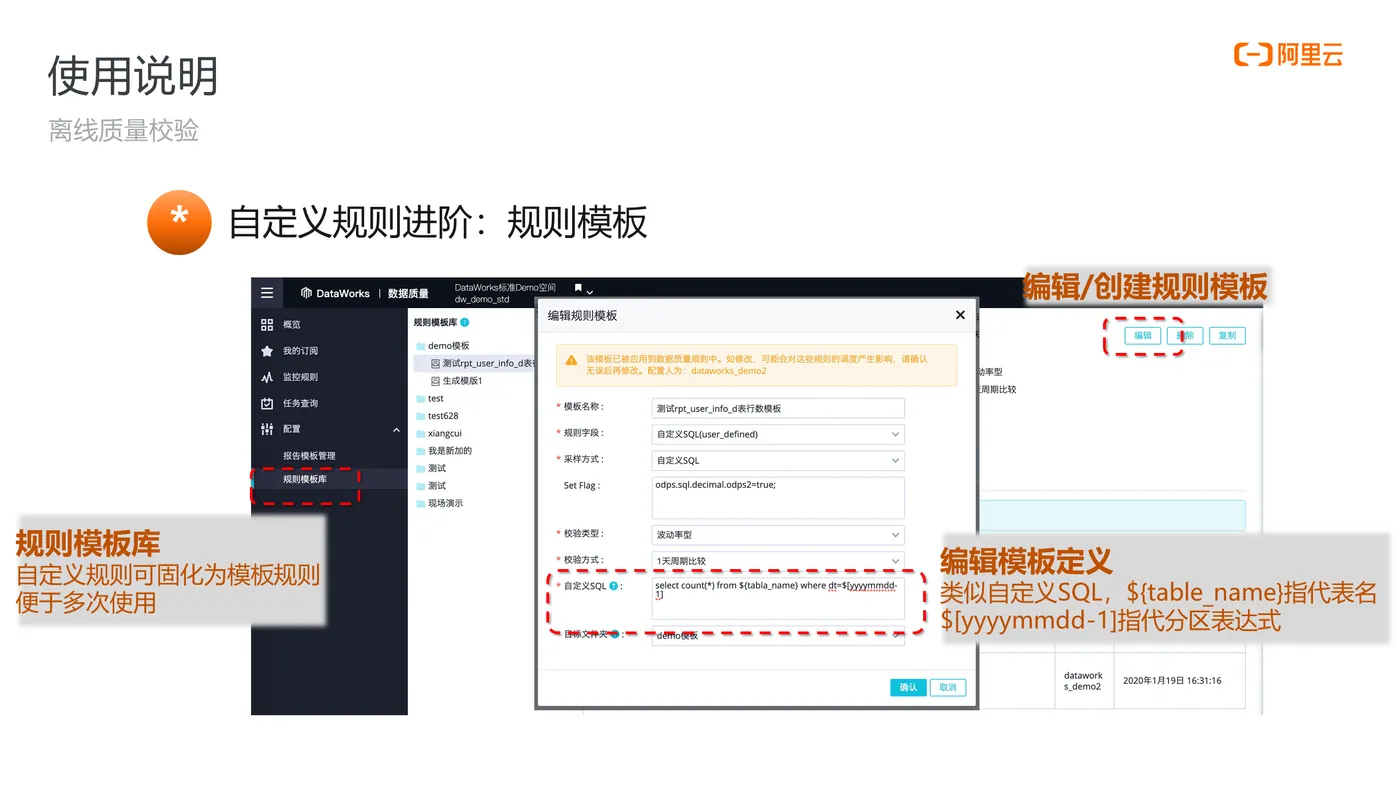Click the 自定义SQL text area
This screenshot has width=1400, height=788.
pos(778,598)
